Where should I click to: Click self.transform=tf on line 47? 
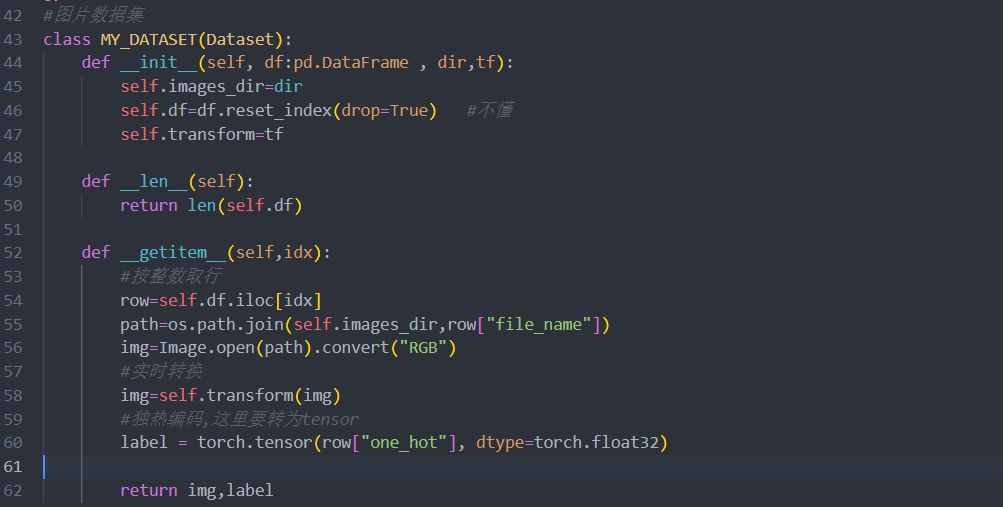[x=201, y=134]
